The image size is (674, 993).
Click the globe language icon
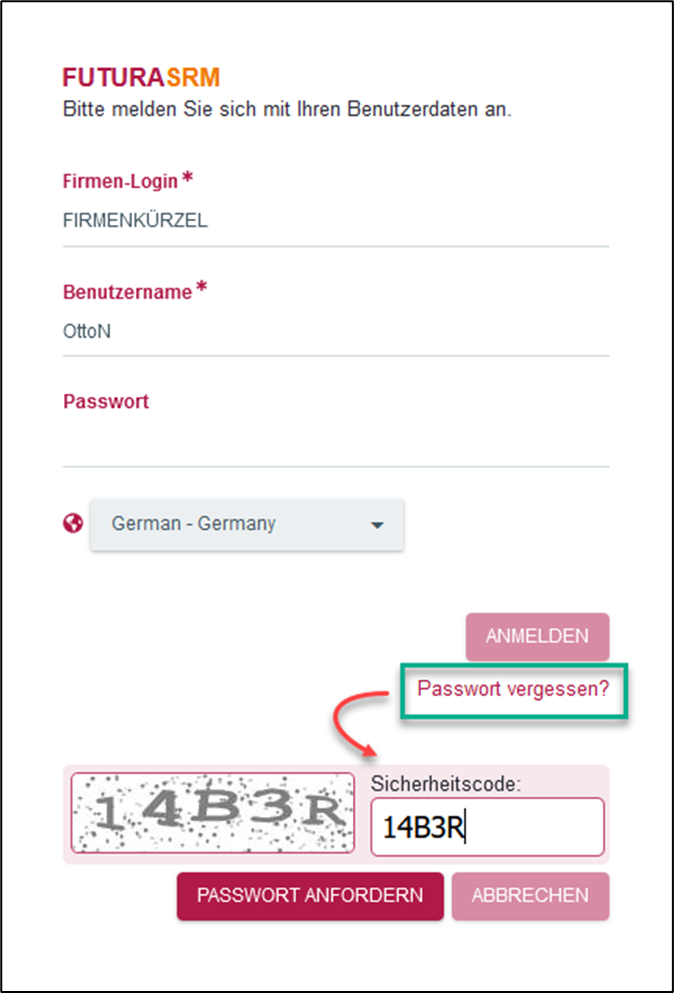tap(72, 523)
